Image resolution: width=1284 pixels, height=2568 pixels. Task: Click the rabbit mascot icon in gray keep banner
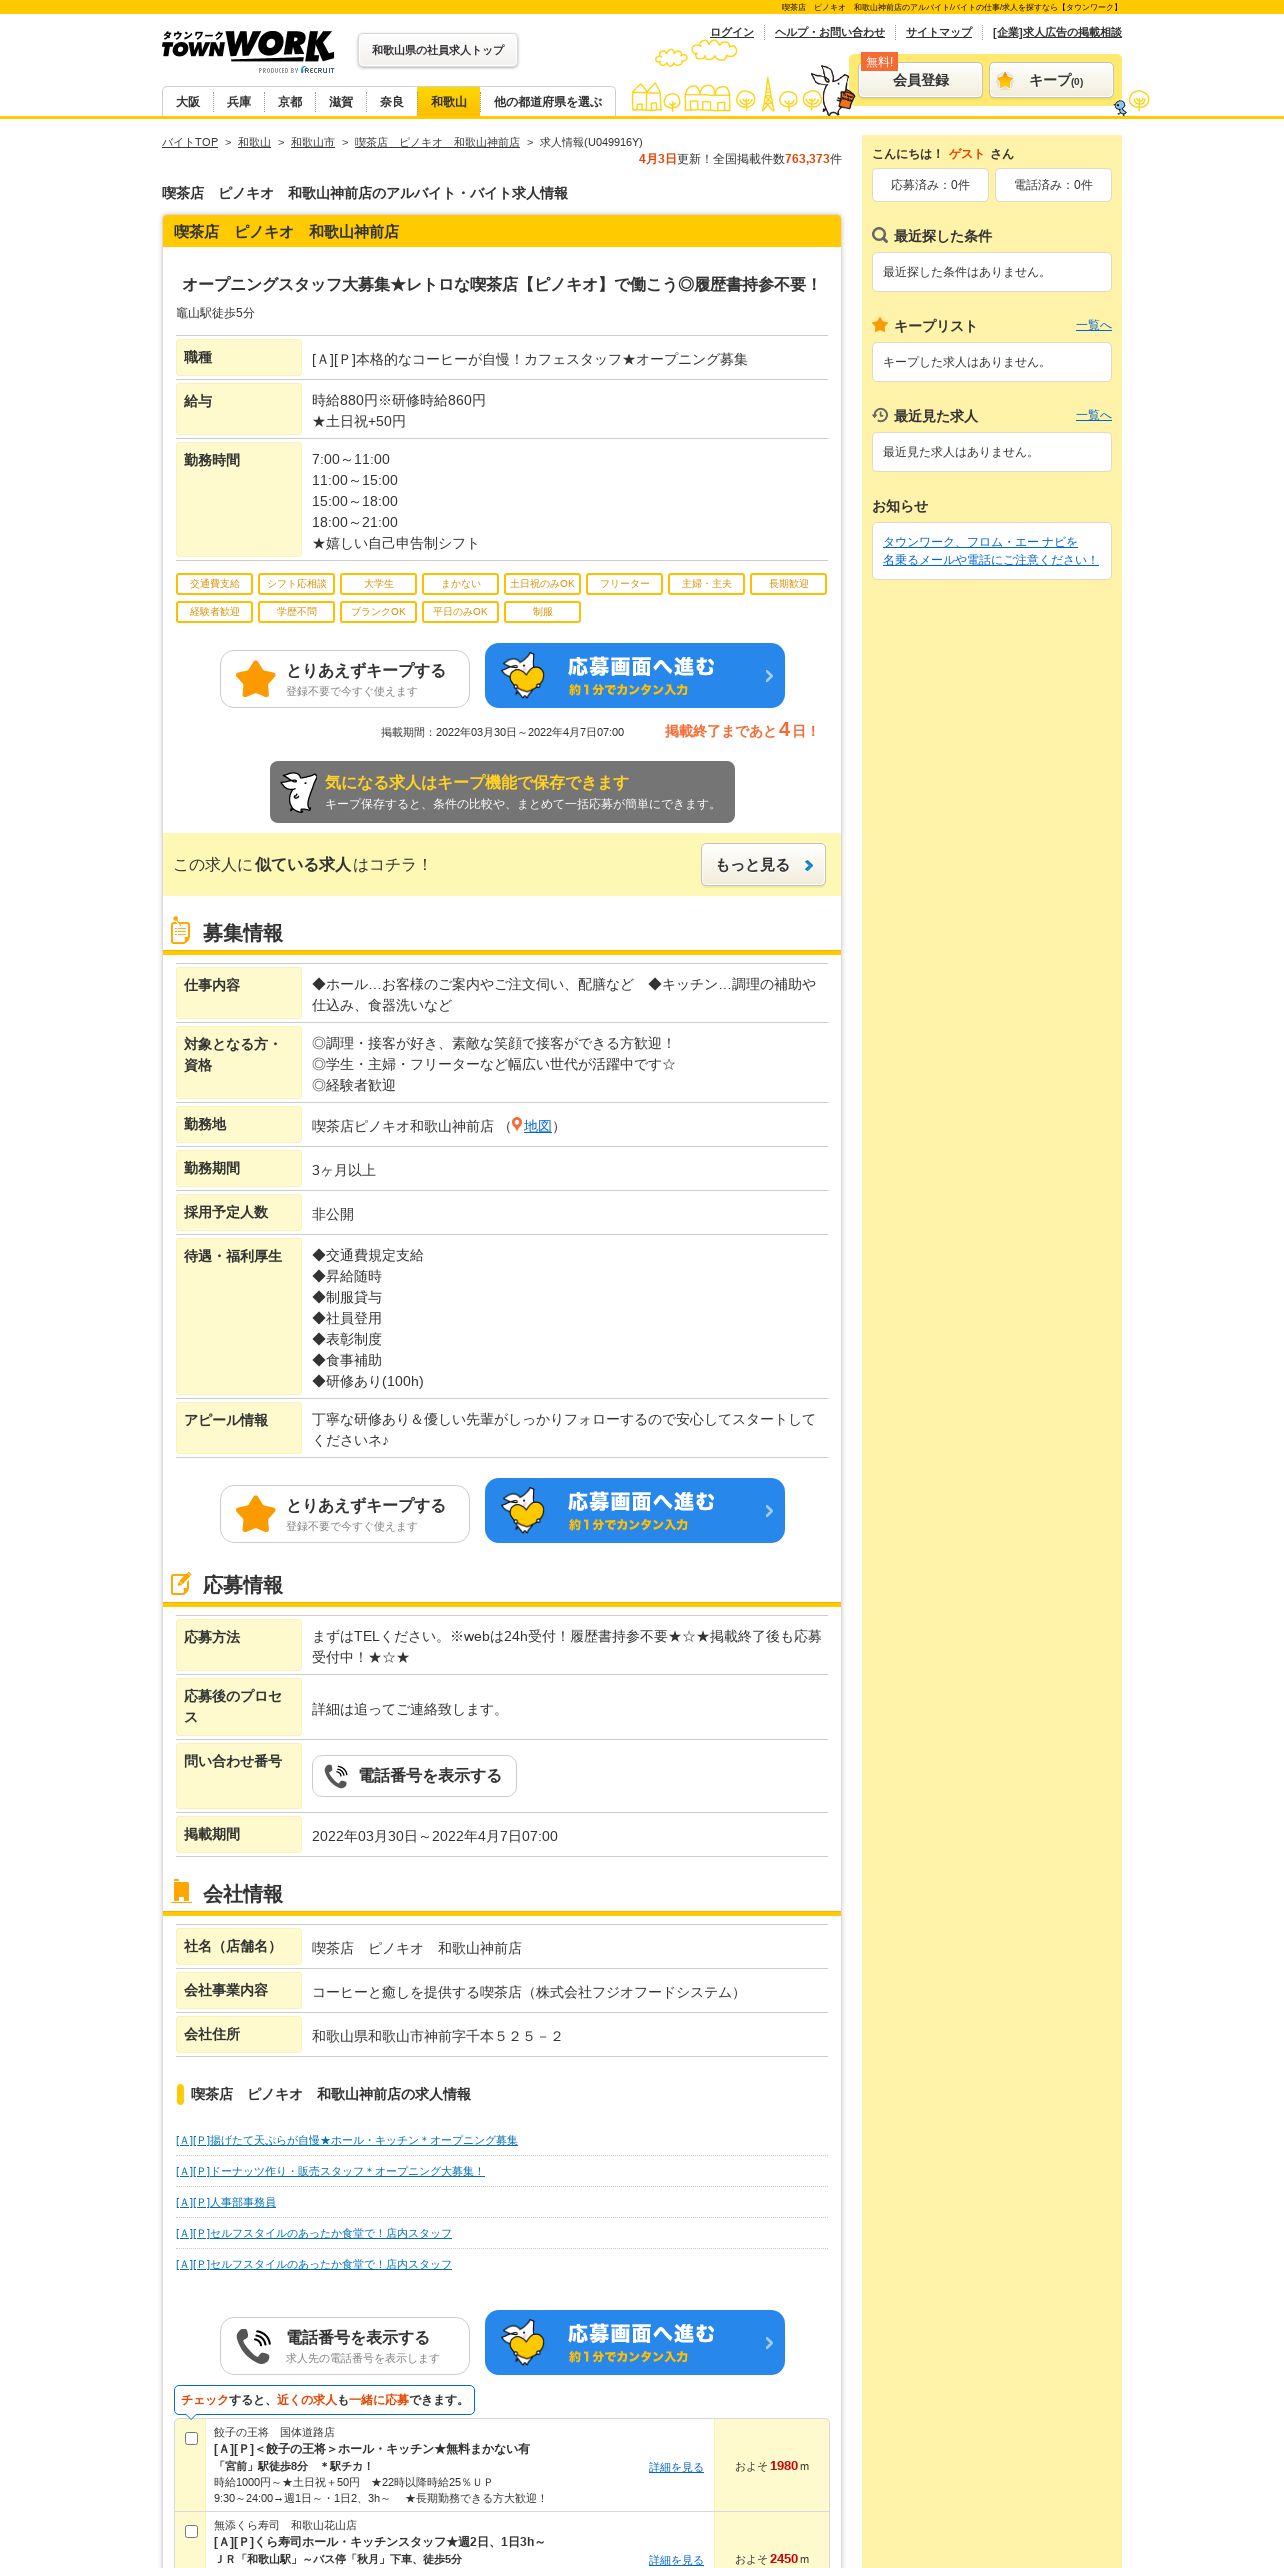298,792
